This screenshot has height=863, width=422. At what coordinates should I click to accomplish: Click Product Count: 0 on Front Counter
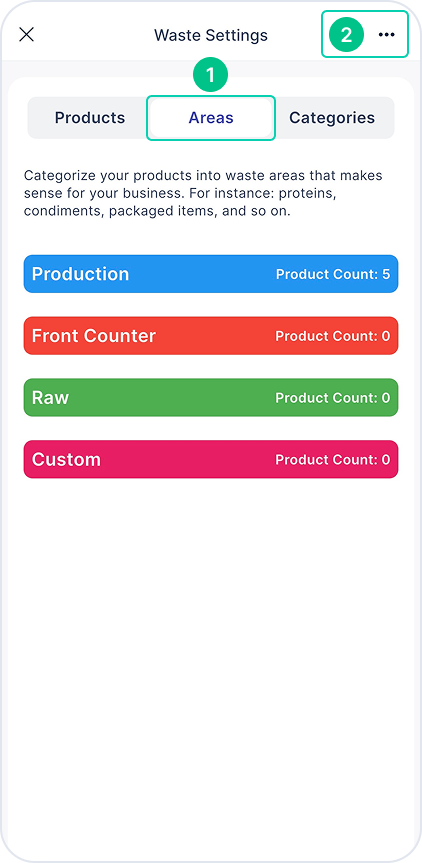coord(333,336)
